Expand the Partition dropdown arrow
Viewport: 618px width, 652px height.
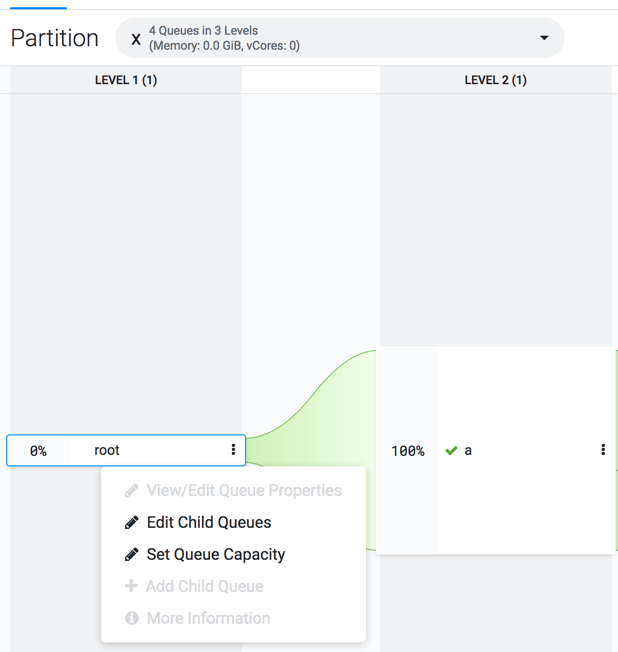(x=544, y=38)
